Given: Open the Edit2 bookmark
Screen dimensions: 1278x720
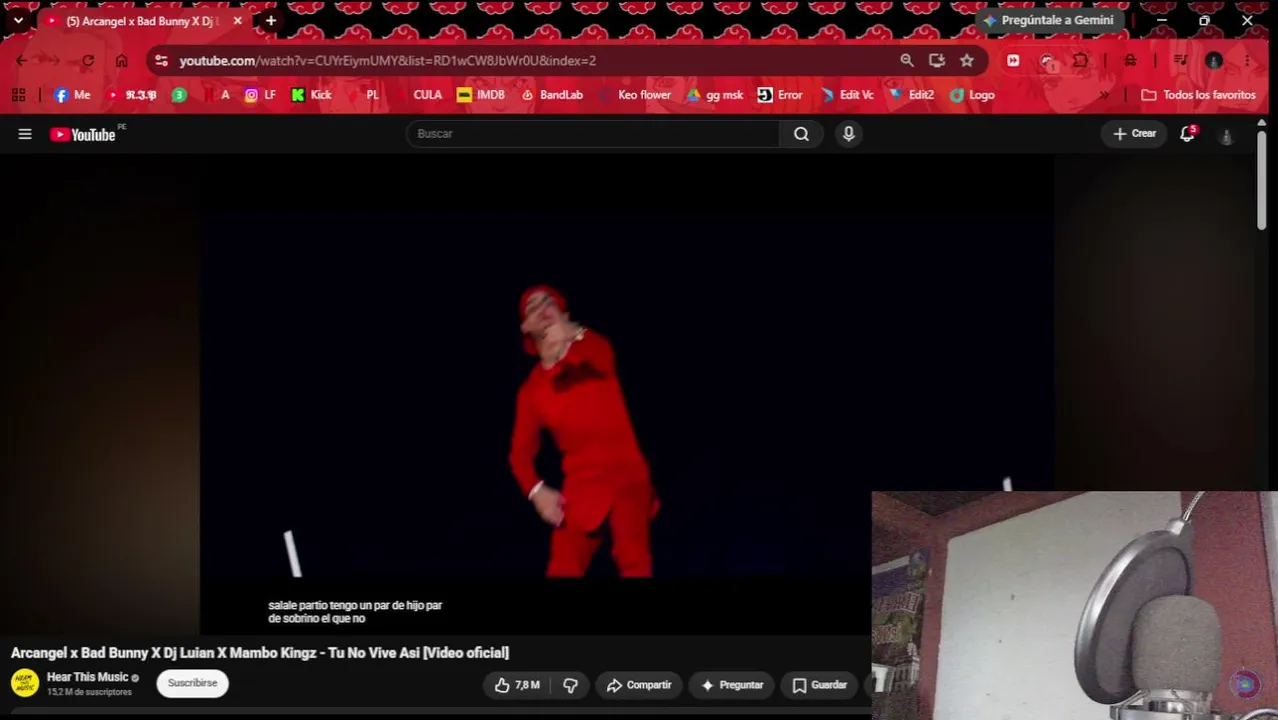Looking at the screenshot, I should [x=911, y=95].
